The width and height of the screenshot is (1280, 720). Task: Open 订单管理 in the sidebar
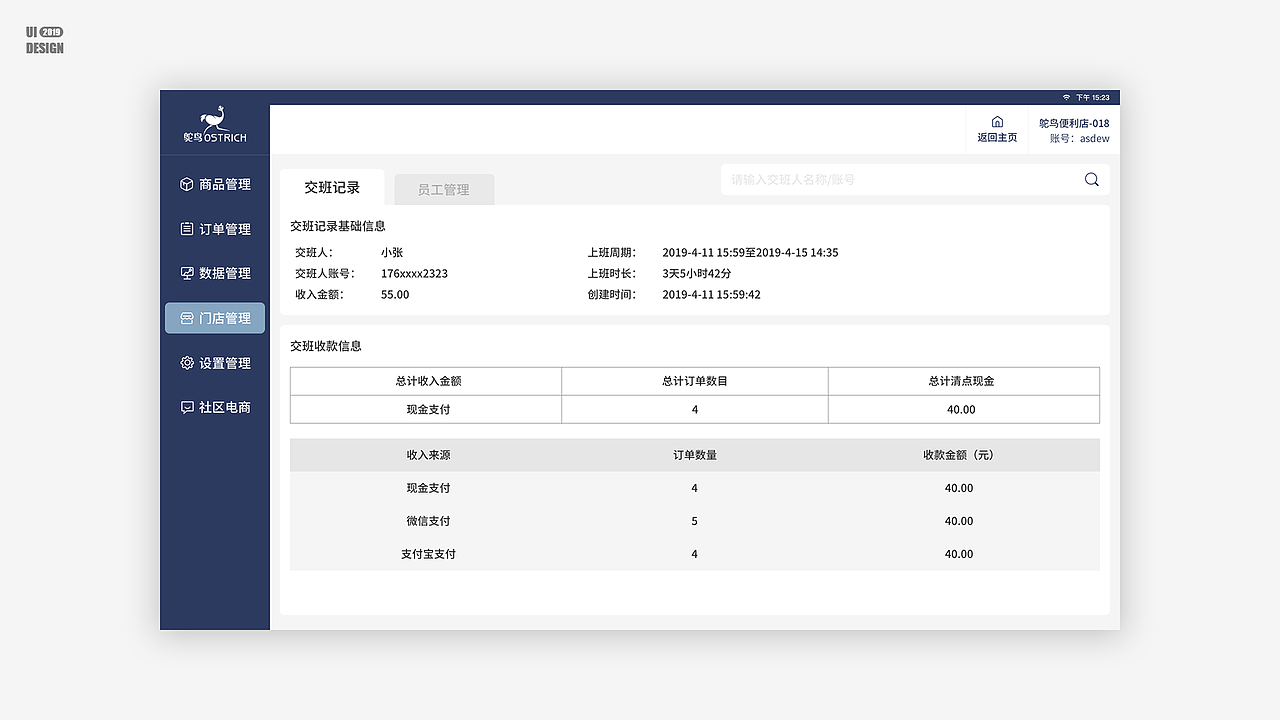(215, 229)
